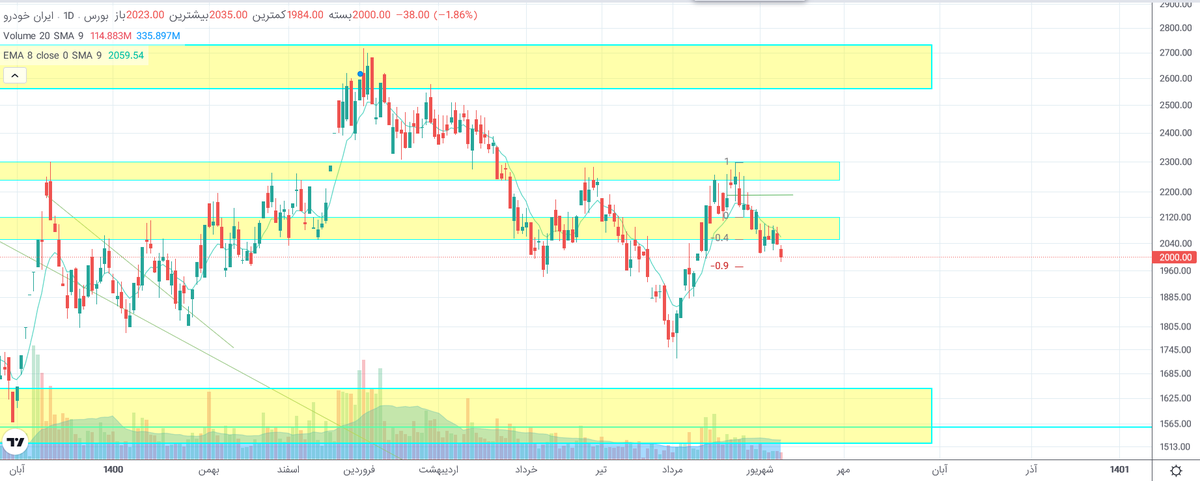
Task: Collapse the indicator legend with chevron button
Action: pos(17,75)
